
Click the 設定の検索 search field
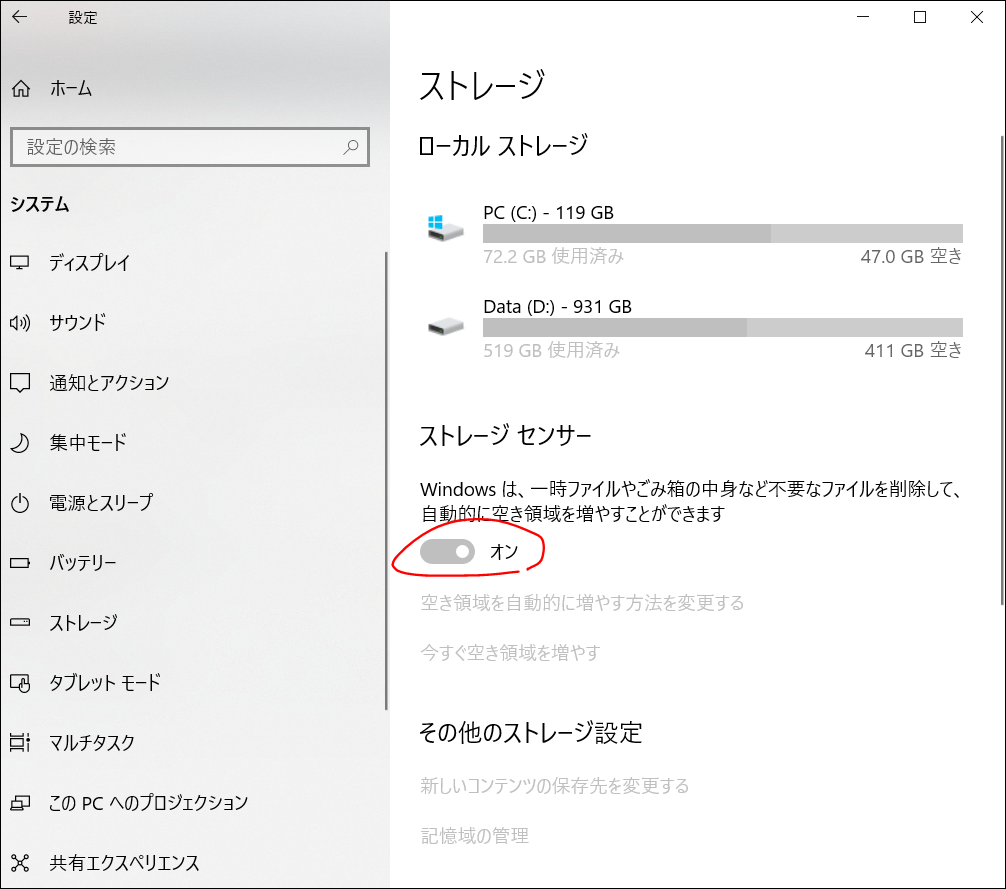tap(190, 147)
